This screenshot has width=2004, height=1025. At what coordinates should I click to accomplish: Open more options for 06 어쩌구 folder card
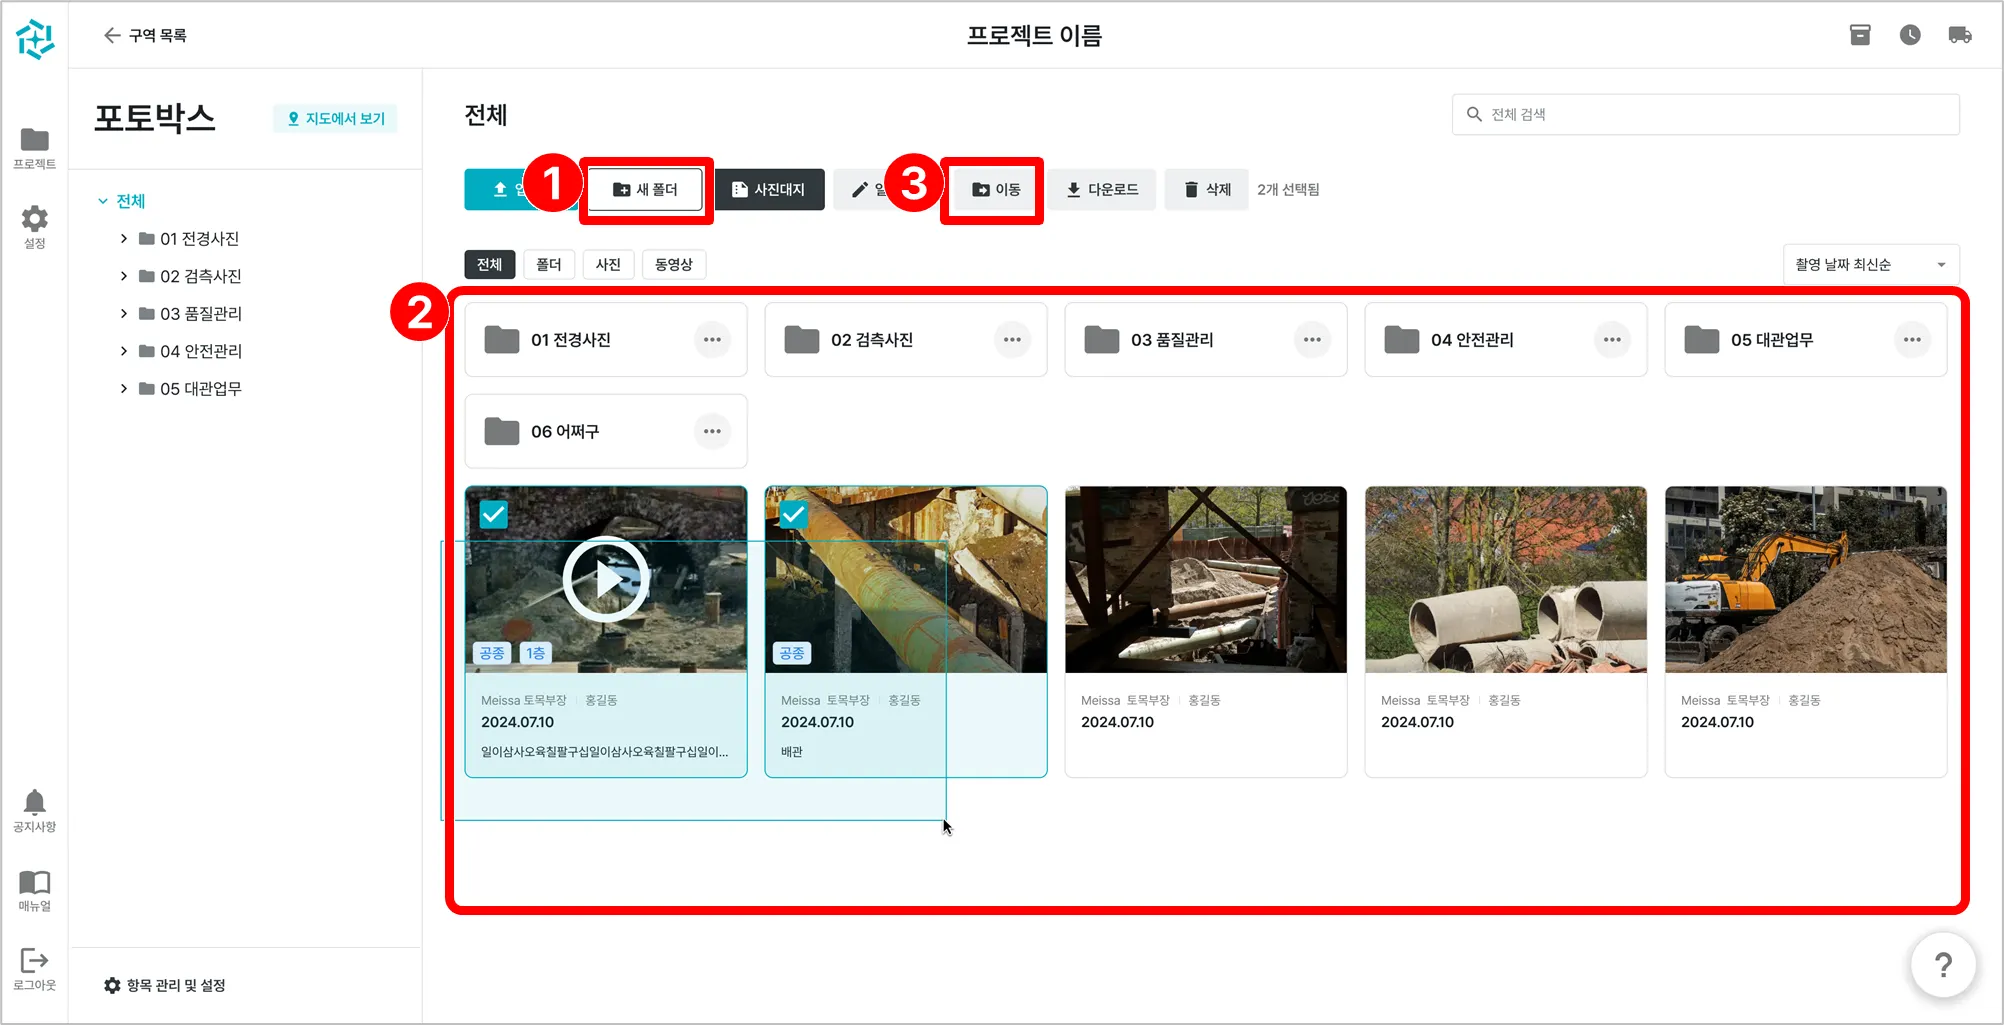click(x=712, y=432)
